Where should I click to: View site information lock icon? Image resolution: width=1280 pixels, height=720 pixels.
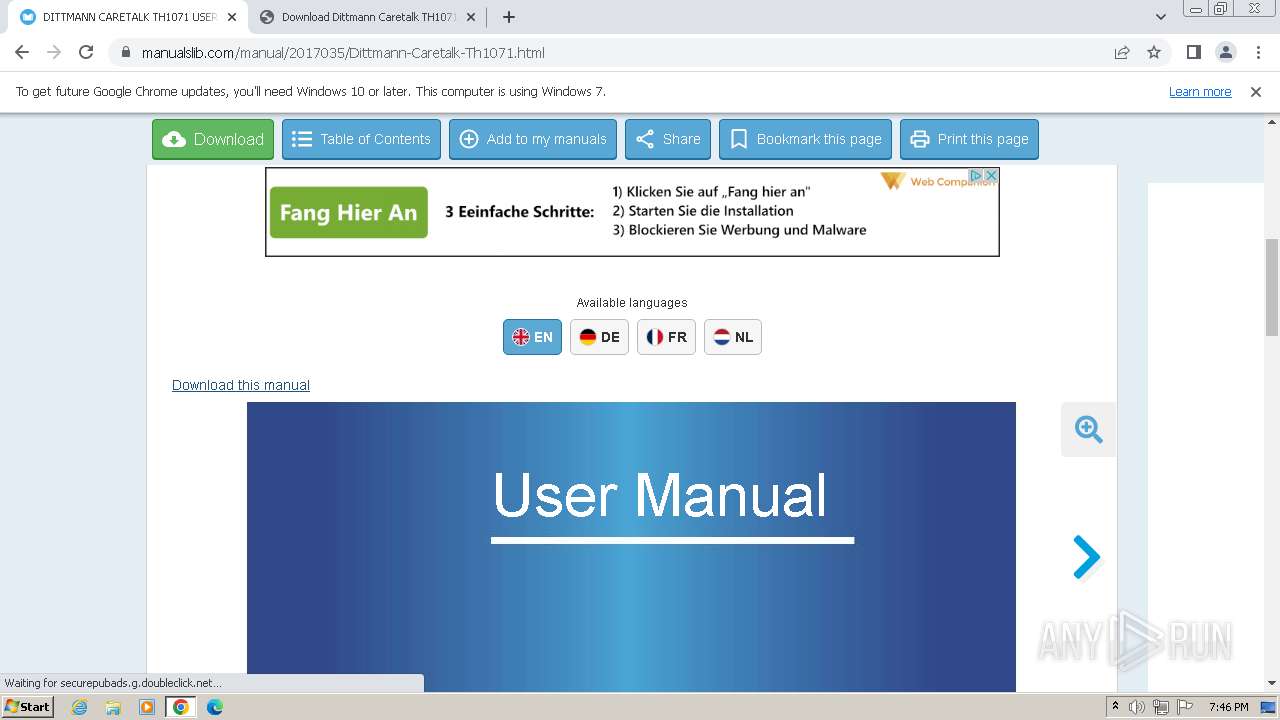[x=126, y=52]
